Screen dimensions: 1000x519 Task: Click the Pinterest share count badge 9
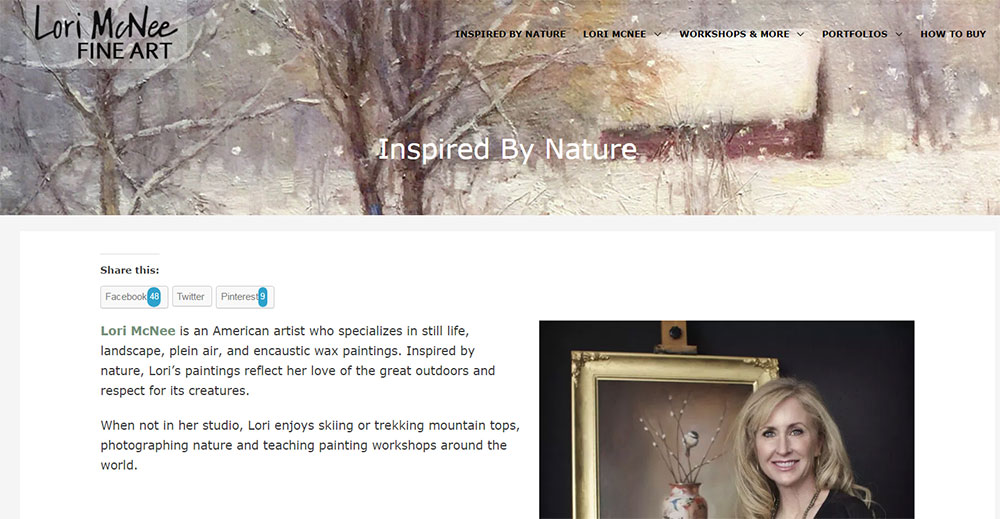pyautogui.click(x=262, y=296)
